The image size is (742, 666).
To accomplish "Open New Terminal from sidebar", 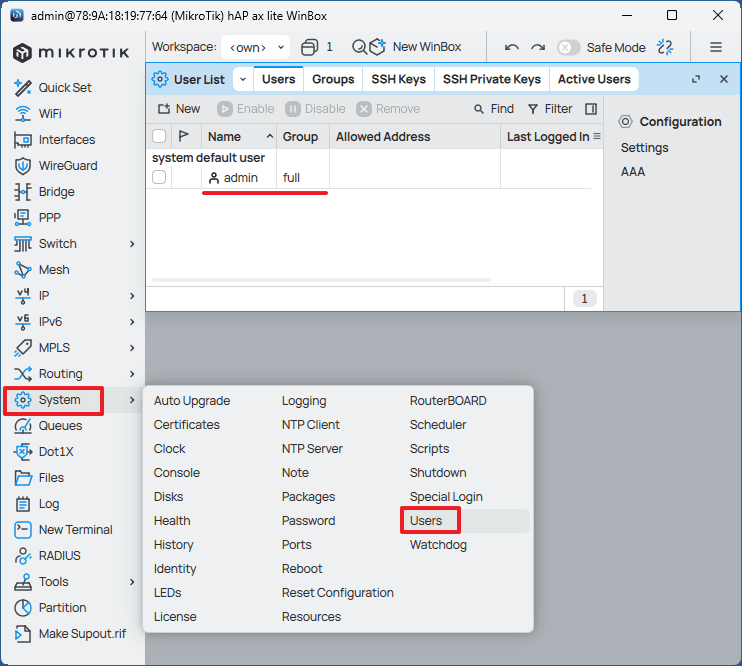I will coord(75,530).
